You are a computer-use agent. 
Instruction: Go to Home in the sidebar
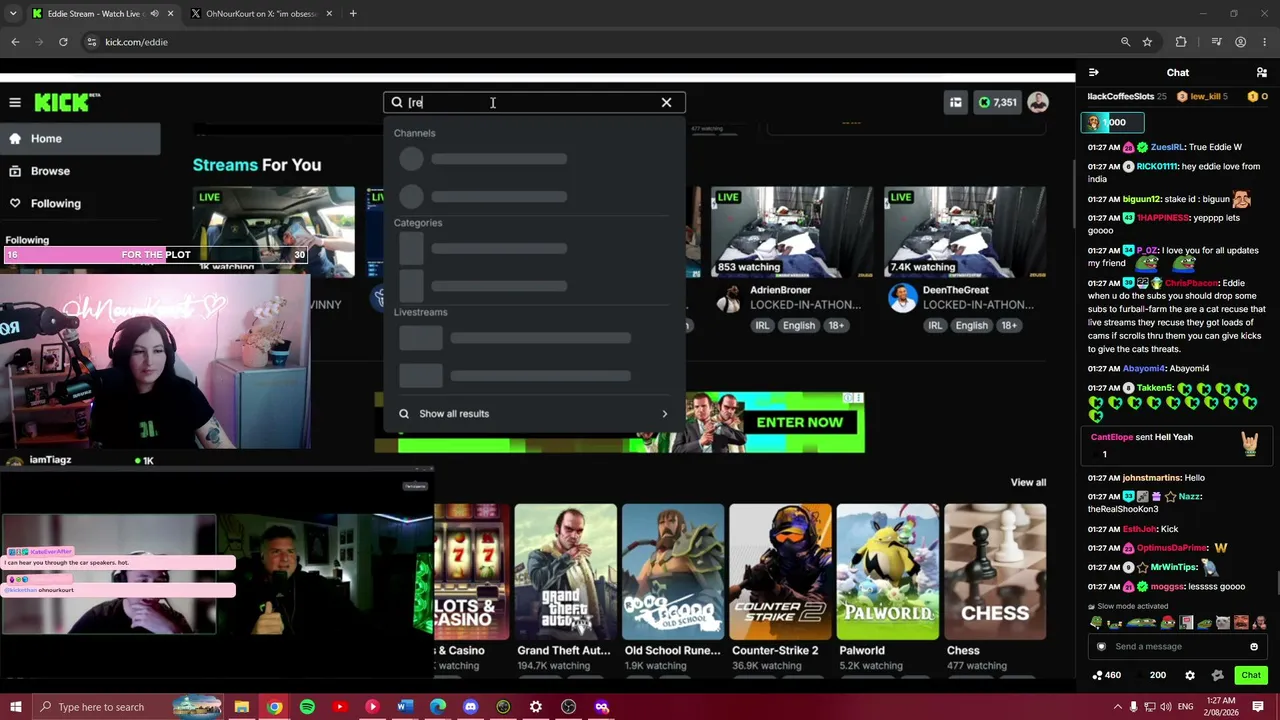click(80, 139)
